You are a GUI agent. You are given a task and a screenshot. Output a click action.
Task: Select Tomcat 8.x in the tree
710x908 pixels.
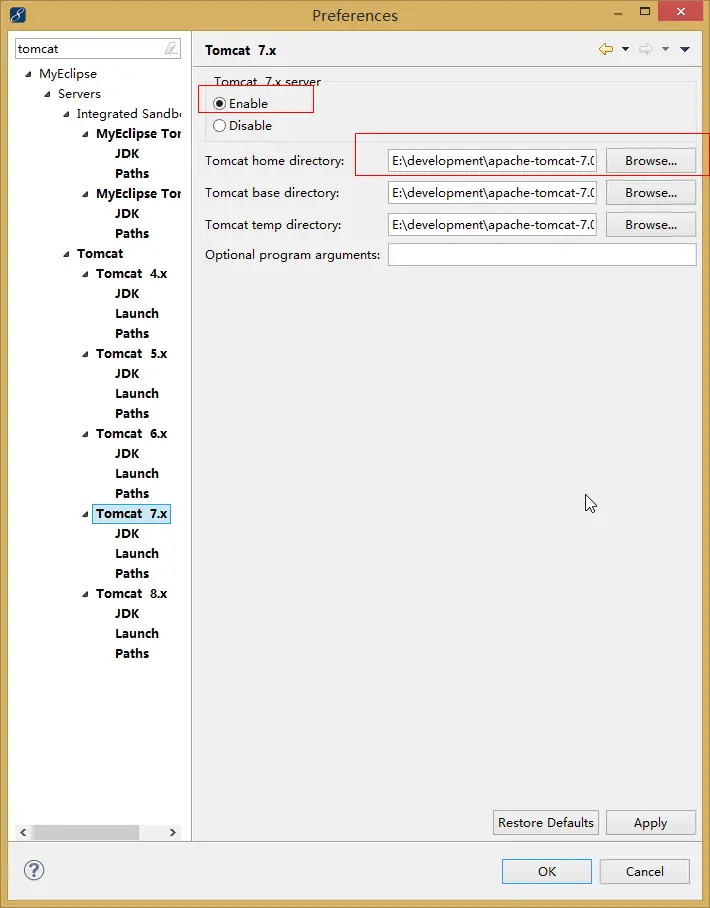point(131,594)
